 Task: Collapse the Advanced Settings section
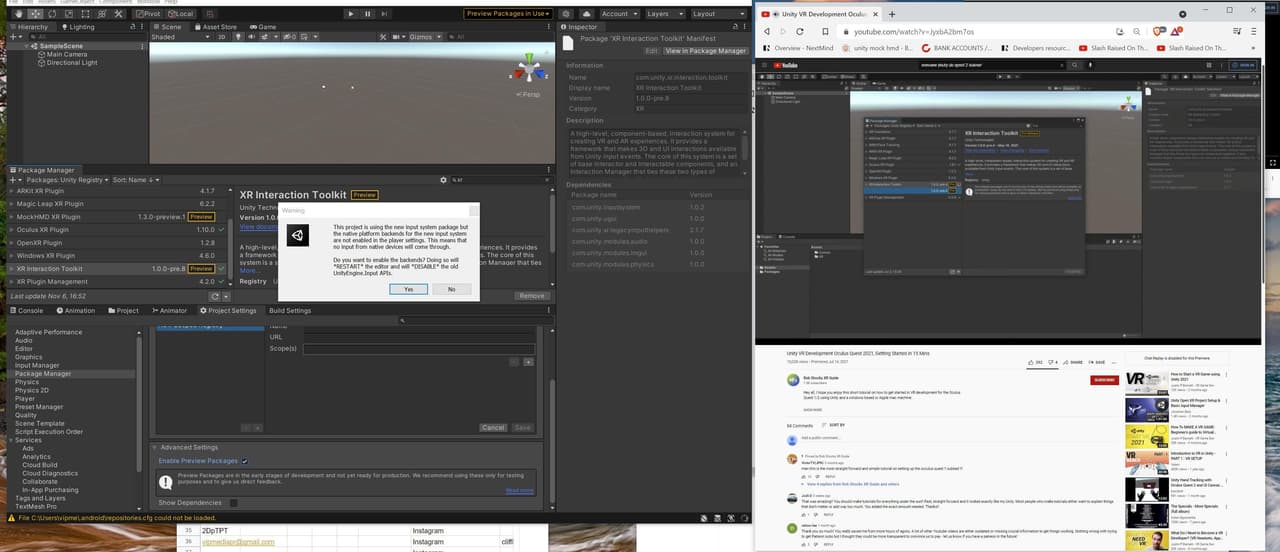pos(156,447)
